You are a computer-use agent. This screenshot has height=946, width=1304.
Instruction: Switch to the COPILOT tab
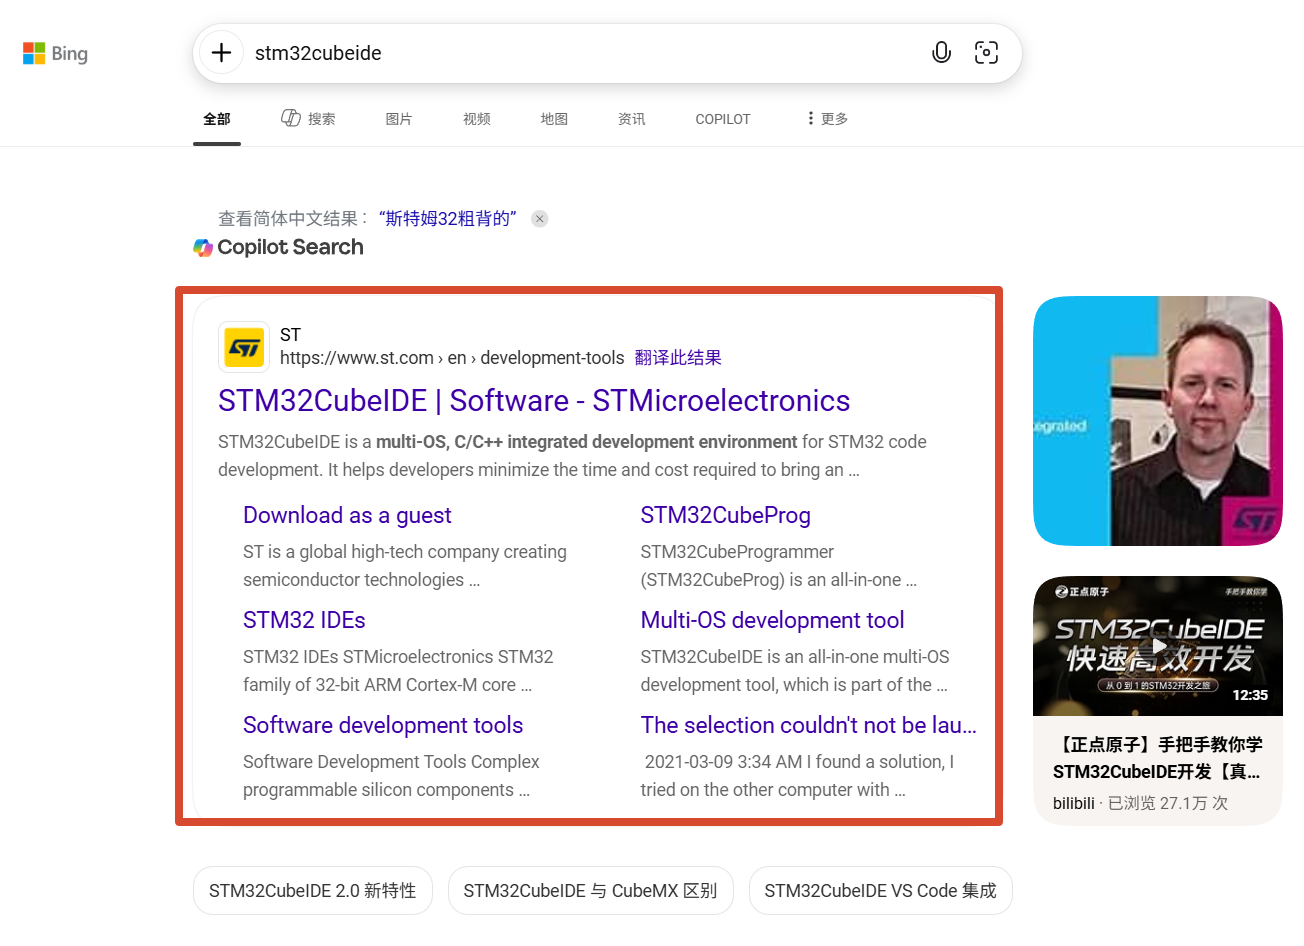tap(723, 119)
